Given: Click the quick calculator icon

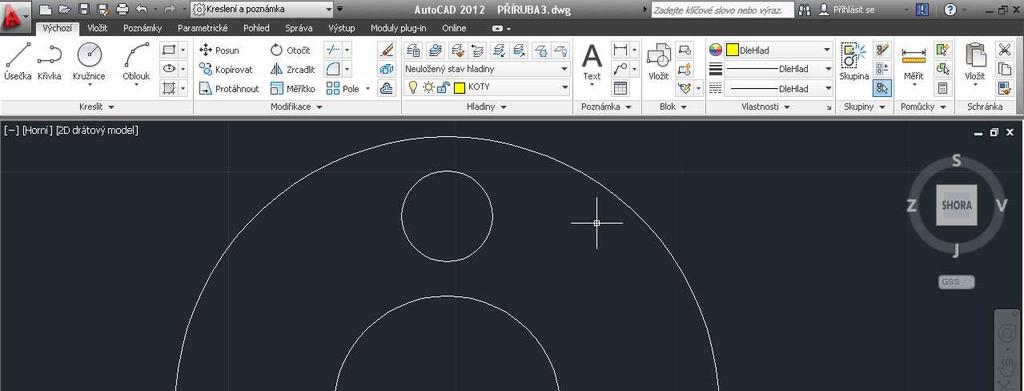Looking at the screenshot, I should point(942,87).
